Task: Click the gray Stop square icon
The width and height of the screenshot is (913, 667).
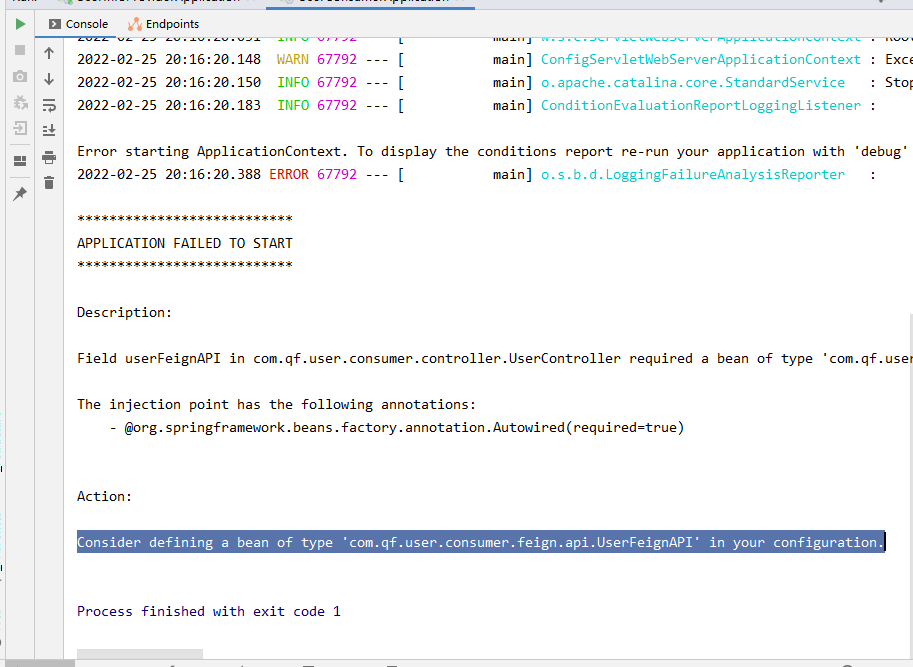Action: [x=20, y=50]
